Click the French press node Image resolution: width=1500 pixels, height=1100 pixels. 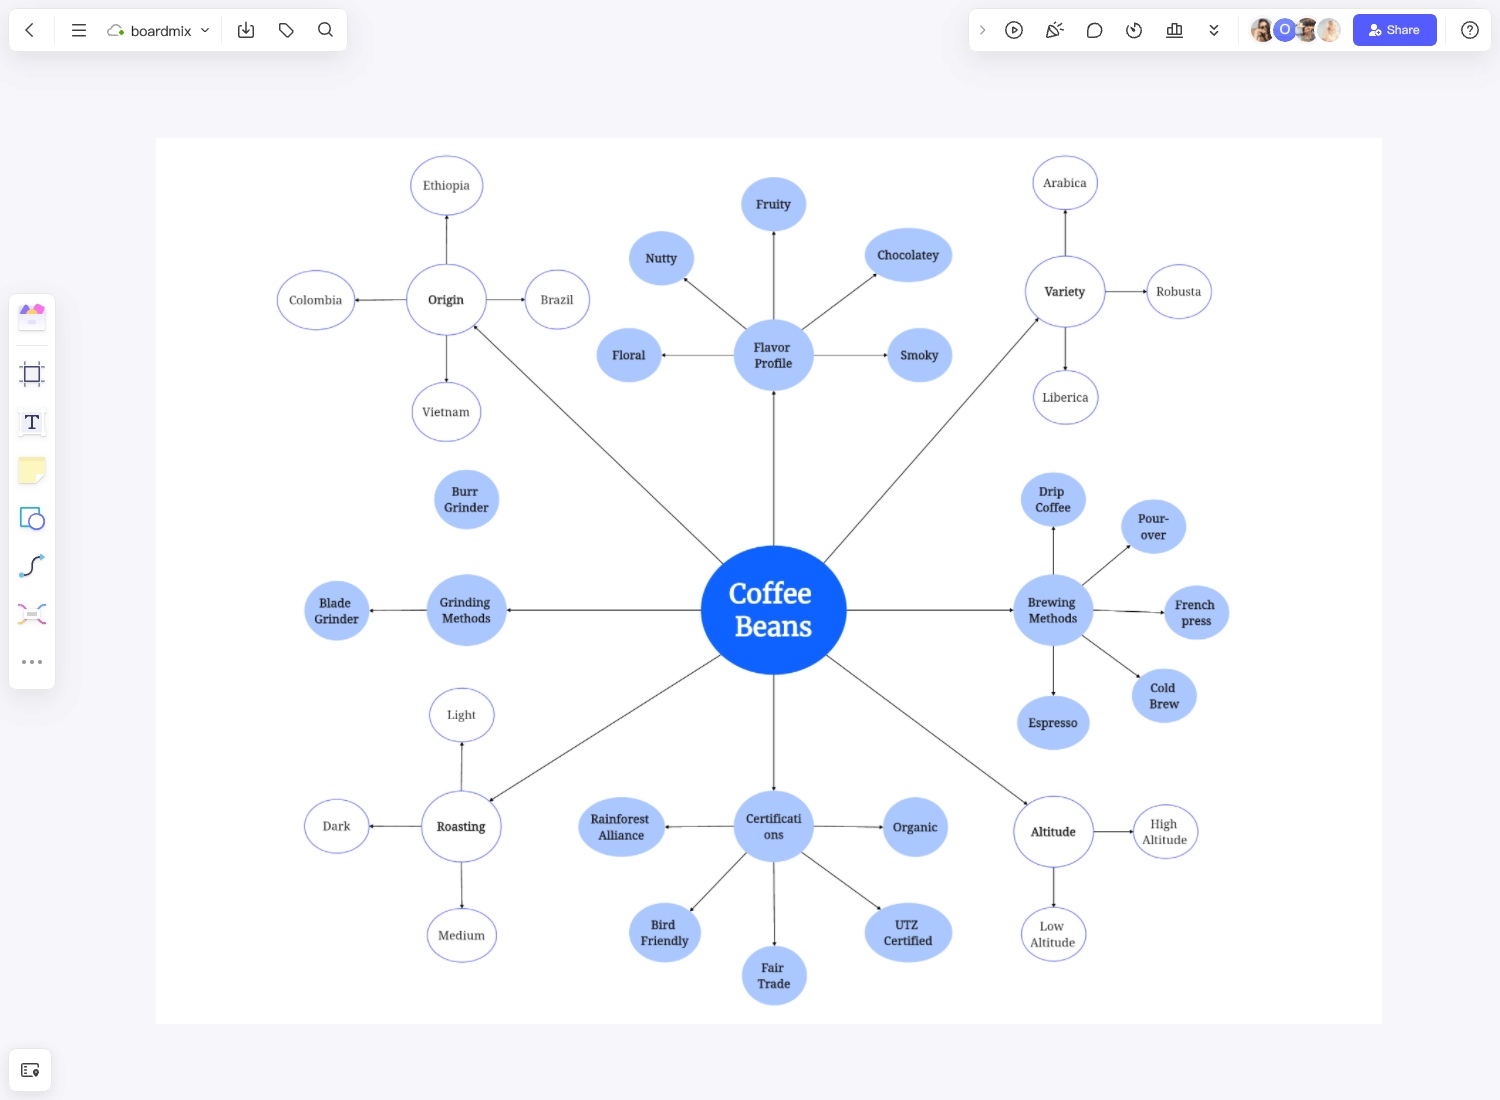[x=1196, y=613]
